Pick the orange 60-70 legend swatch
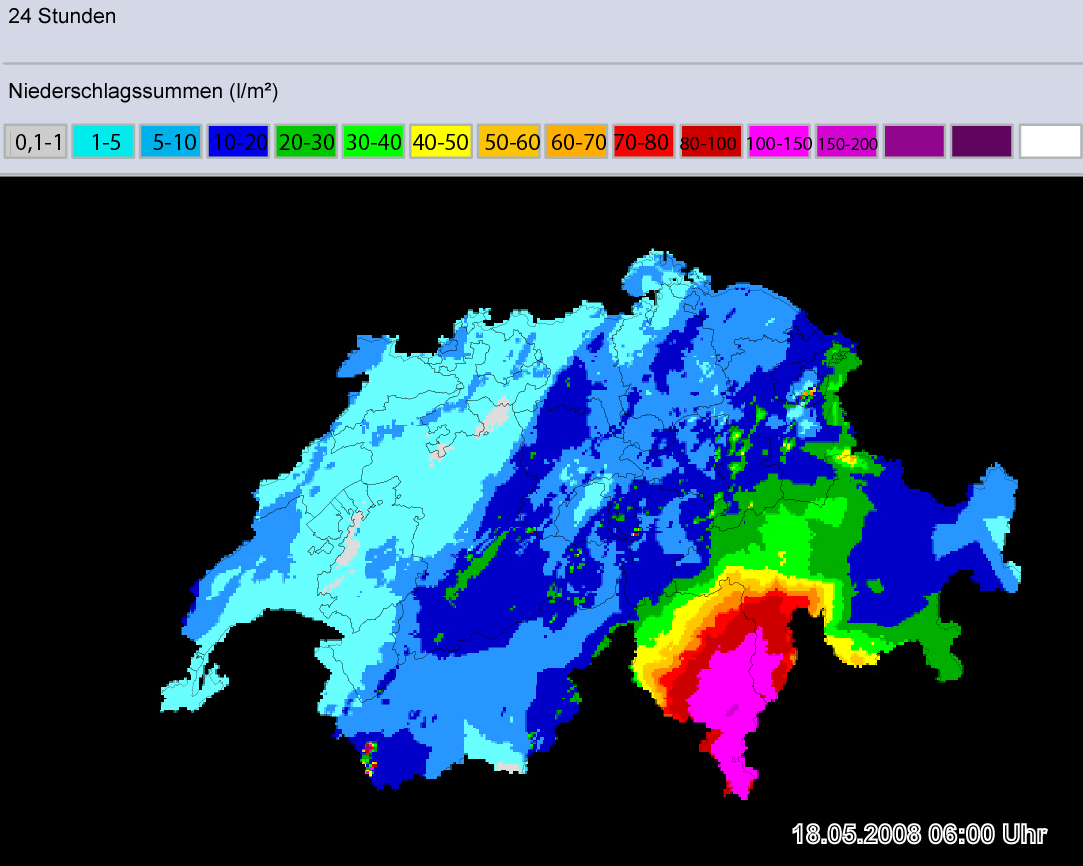Viewport: 1083px width, 866px height. click(x=576, y=142)
